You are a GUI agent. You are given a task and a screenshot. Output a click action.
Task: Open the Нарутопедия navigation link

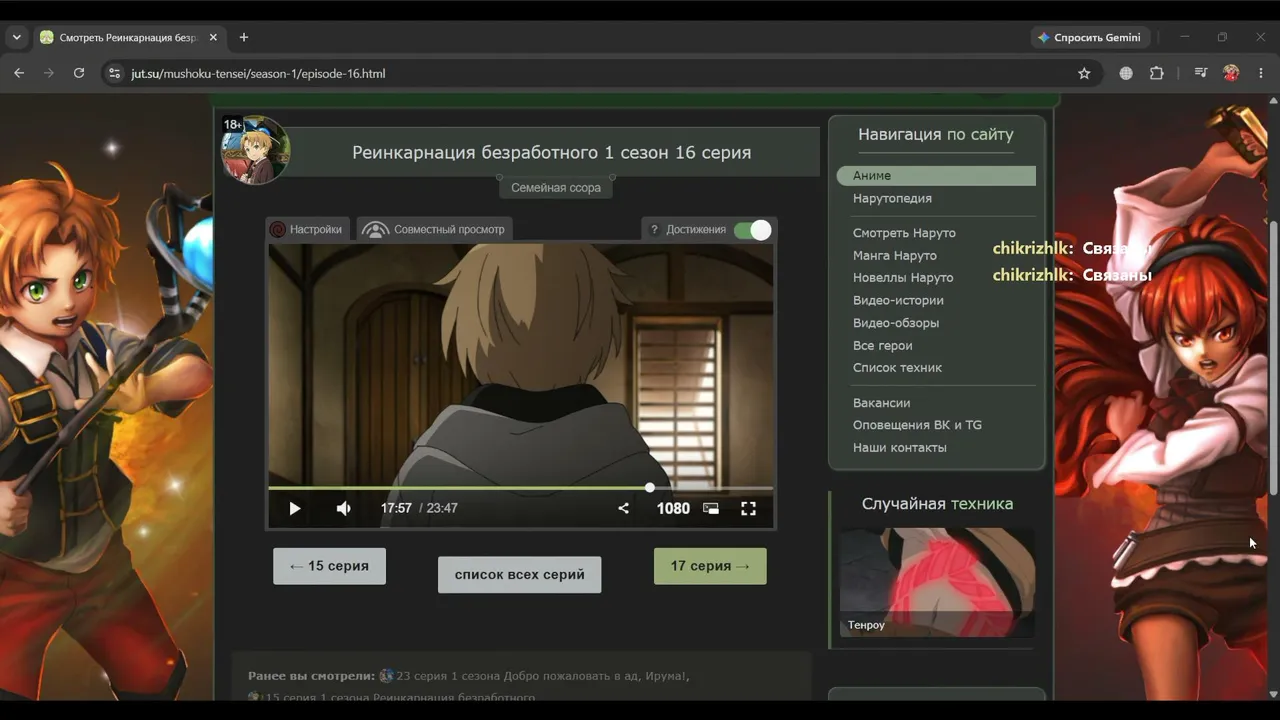(x=892, y=198)
